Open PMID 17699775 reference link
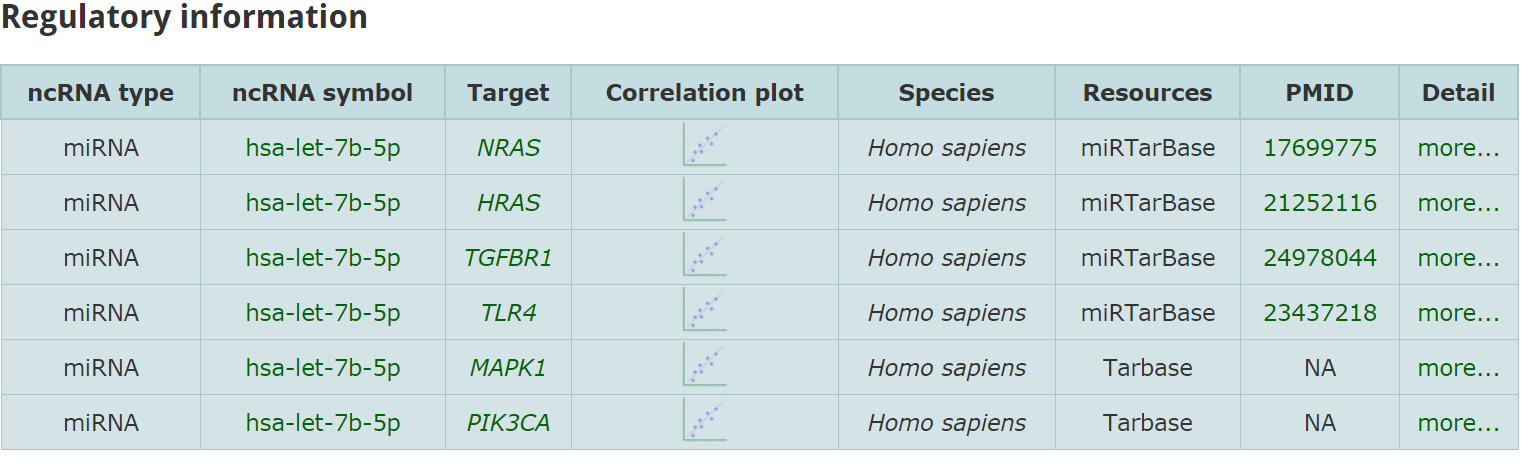1529x473 pixels. (x=1320, y=148)
